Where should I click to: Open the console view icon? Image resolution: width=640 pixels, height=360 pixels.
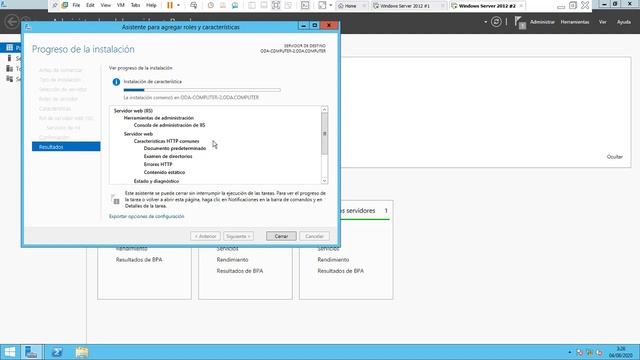(x=305, y=5)
